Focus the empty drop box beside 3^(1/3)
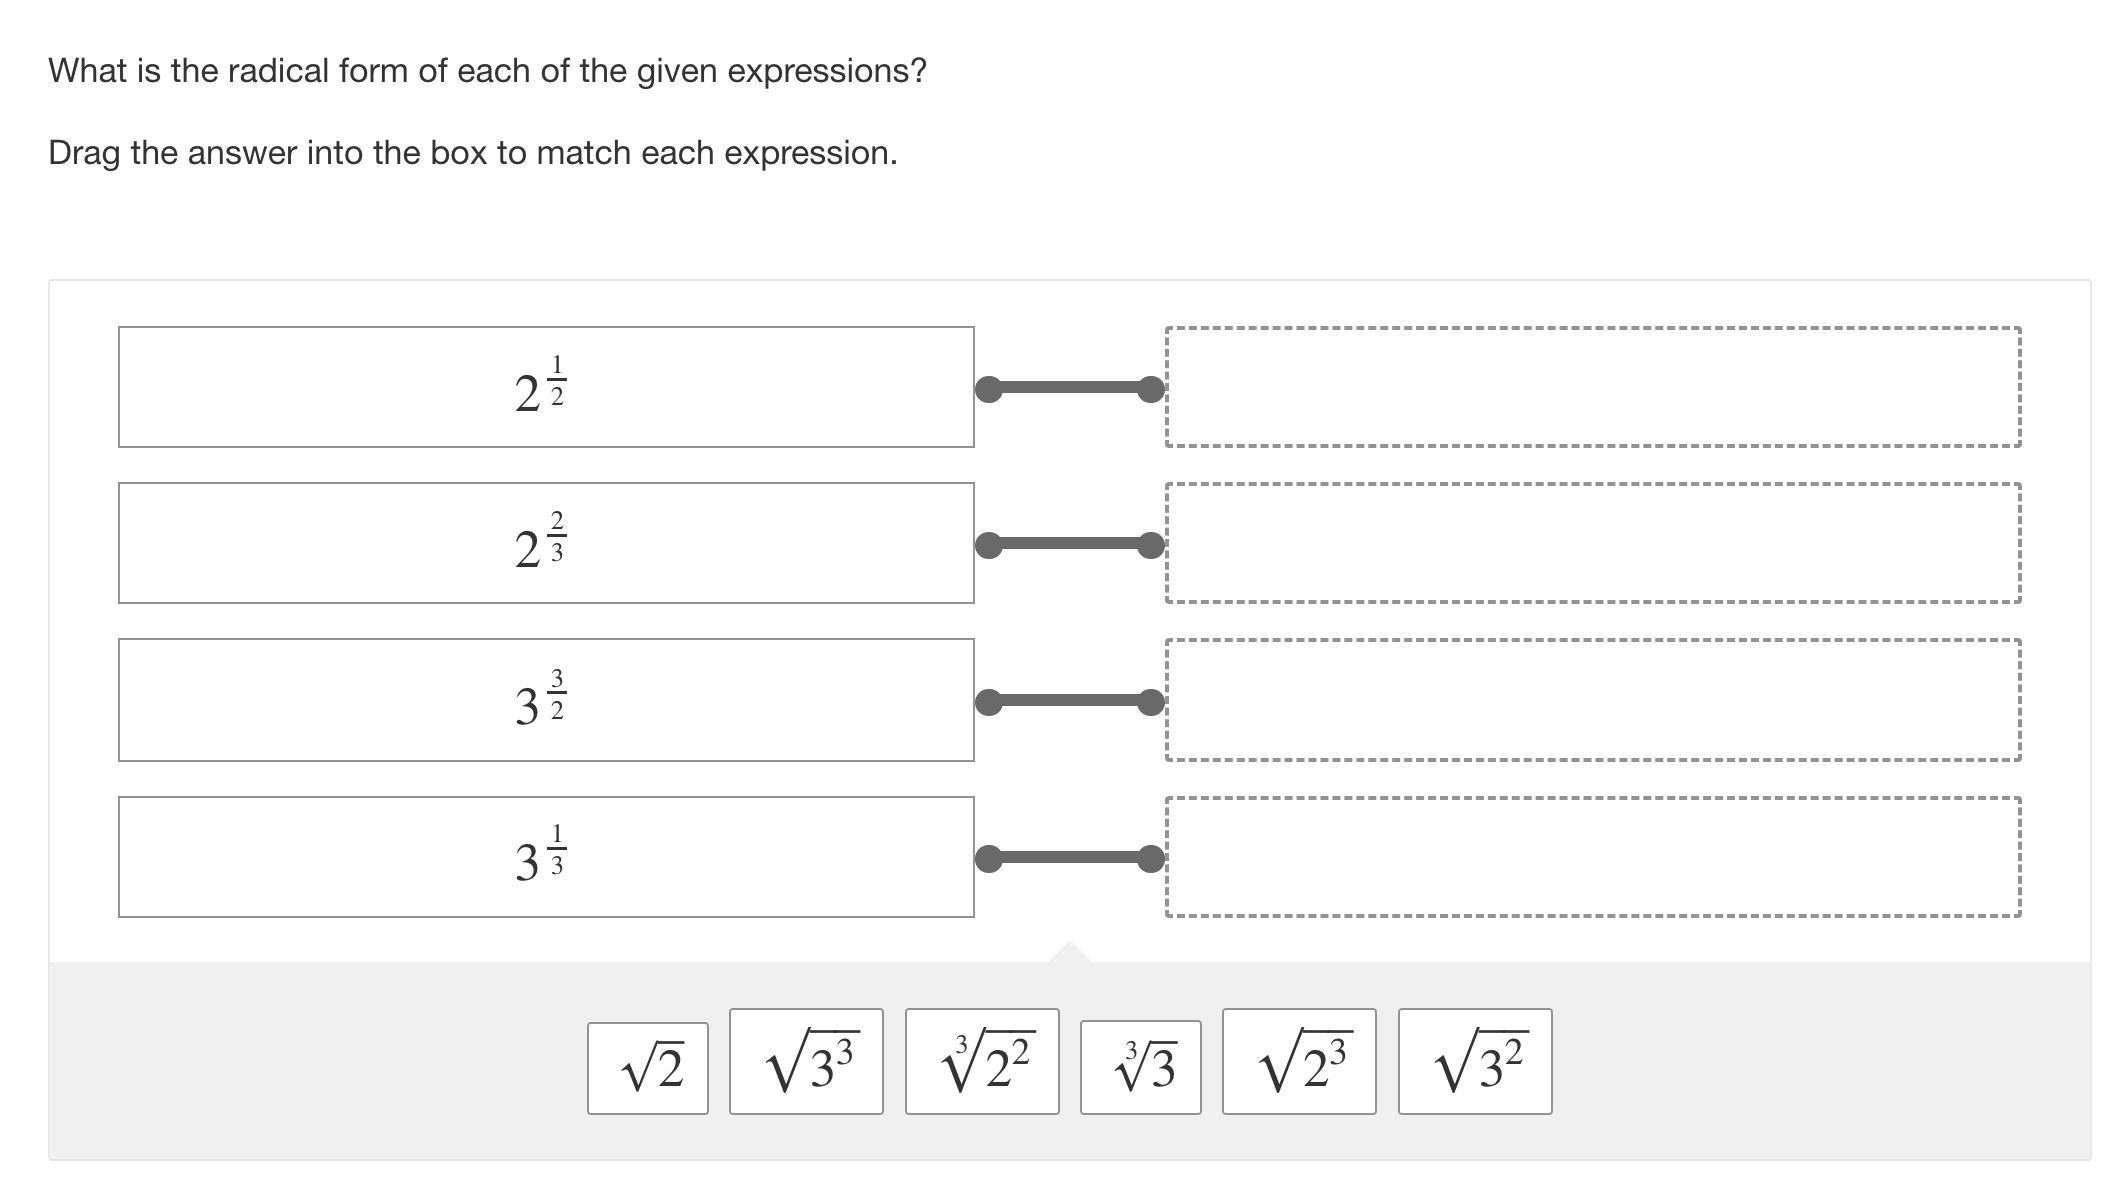Screen dimensions: 2128x1190 tap(1592, 857)
